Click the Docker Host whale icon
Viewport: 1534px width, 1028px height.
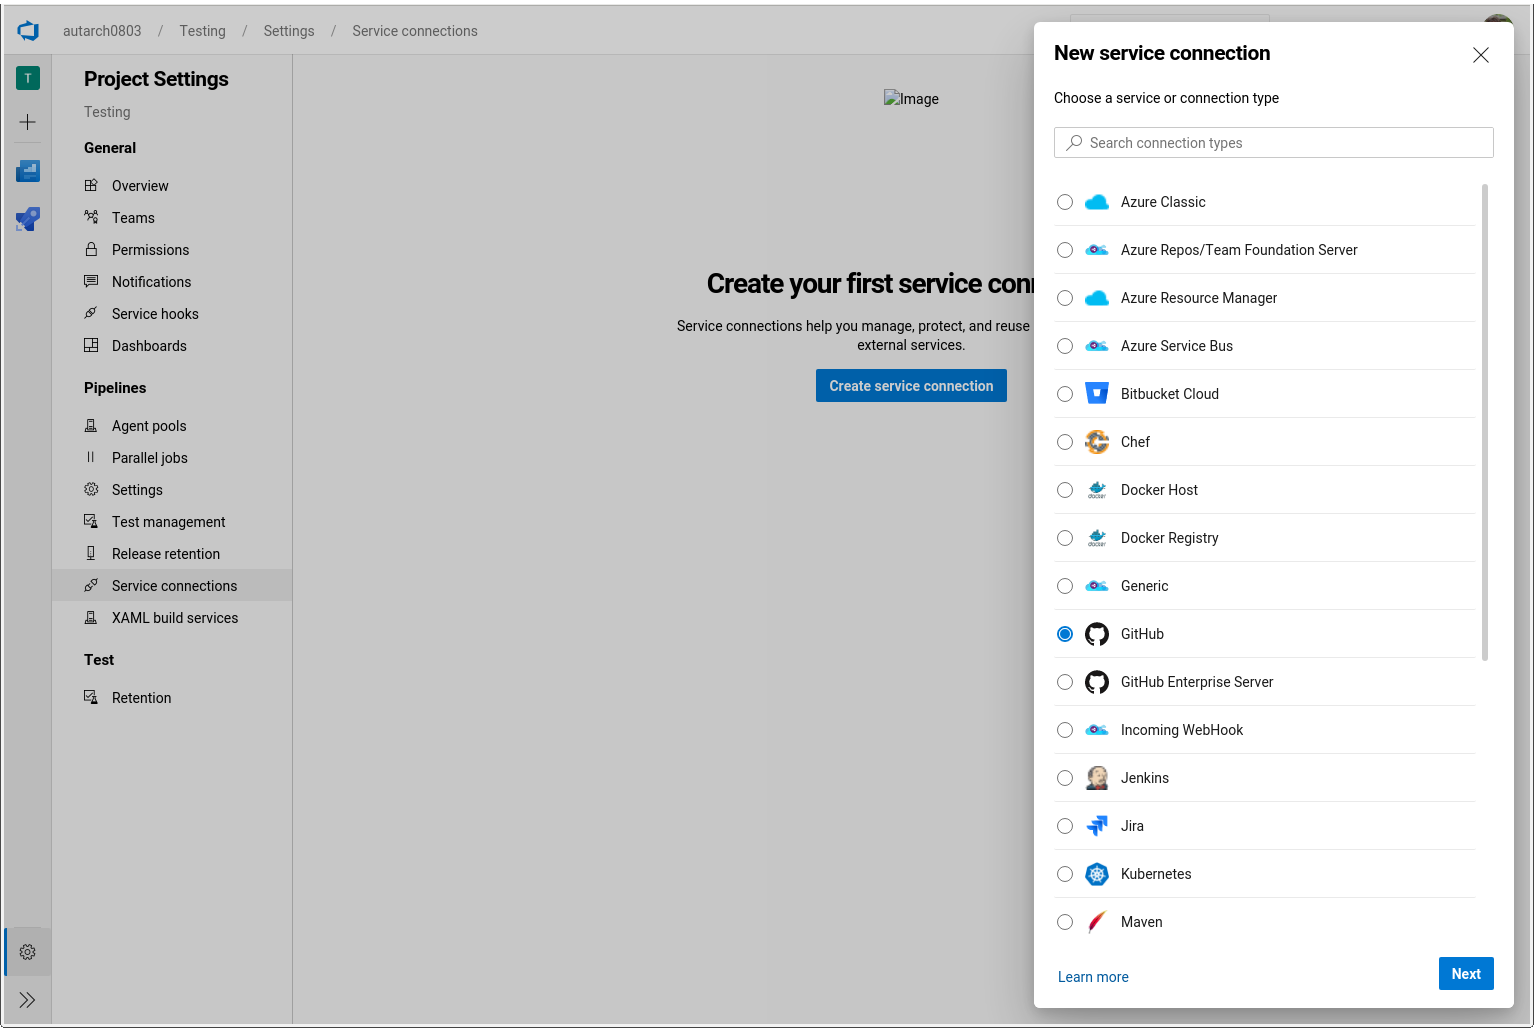[1097, 490]
